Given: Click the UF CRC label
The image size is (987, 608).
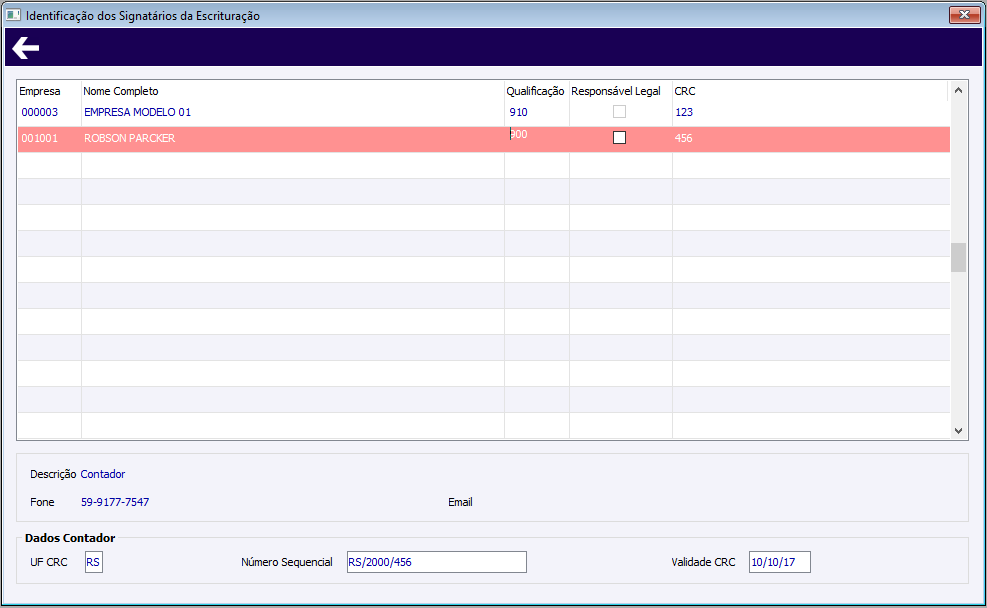Looking at the screenshot, I should pos(48,562).
